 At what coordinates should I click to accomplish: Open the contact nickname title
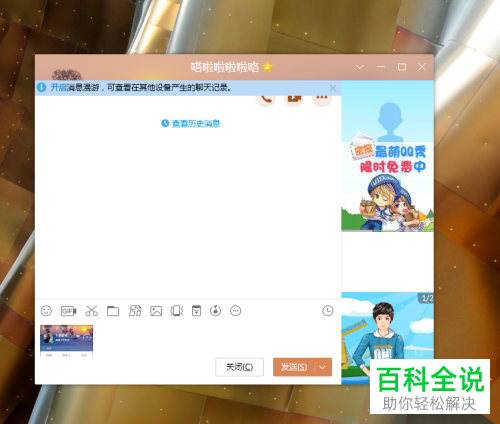coord(225,67)
